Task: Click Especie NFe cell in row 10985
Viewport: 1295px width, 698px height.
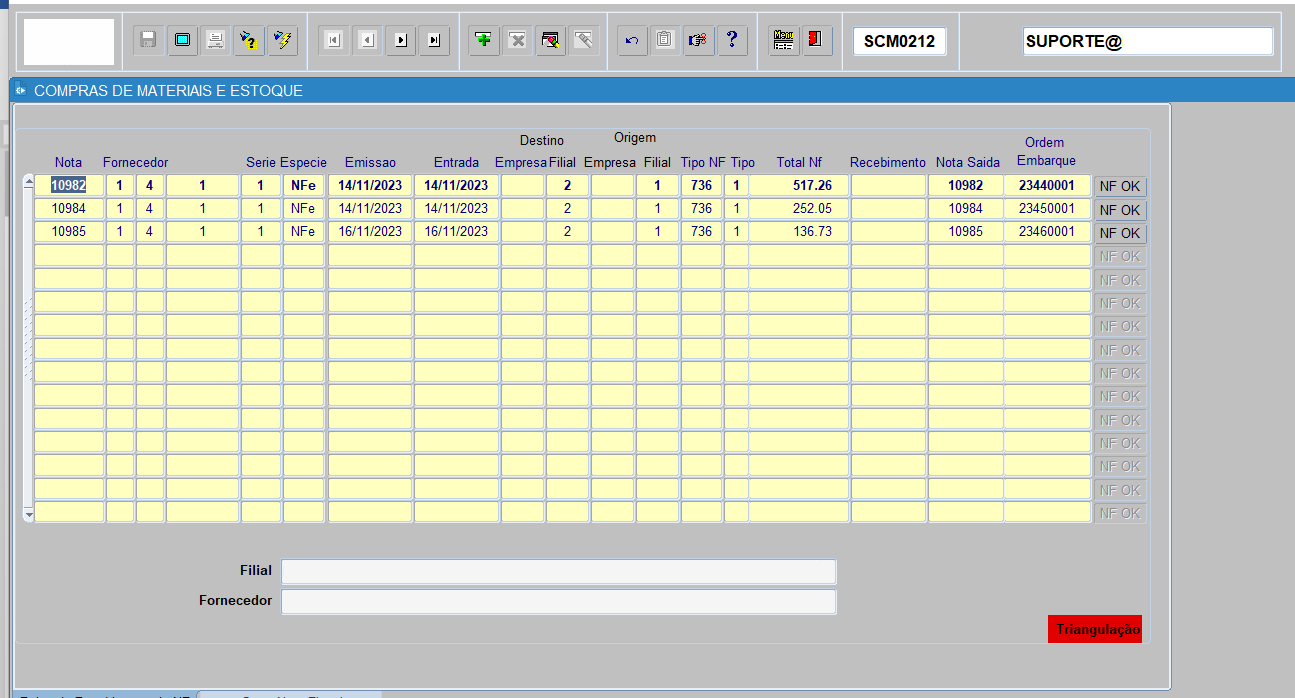Action: click(x=303, y=231)
